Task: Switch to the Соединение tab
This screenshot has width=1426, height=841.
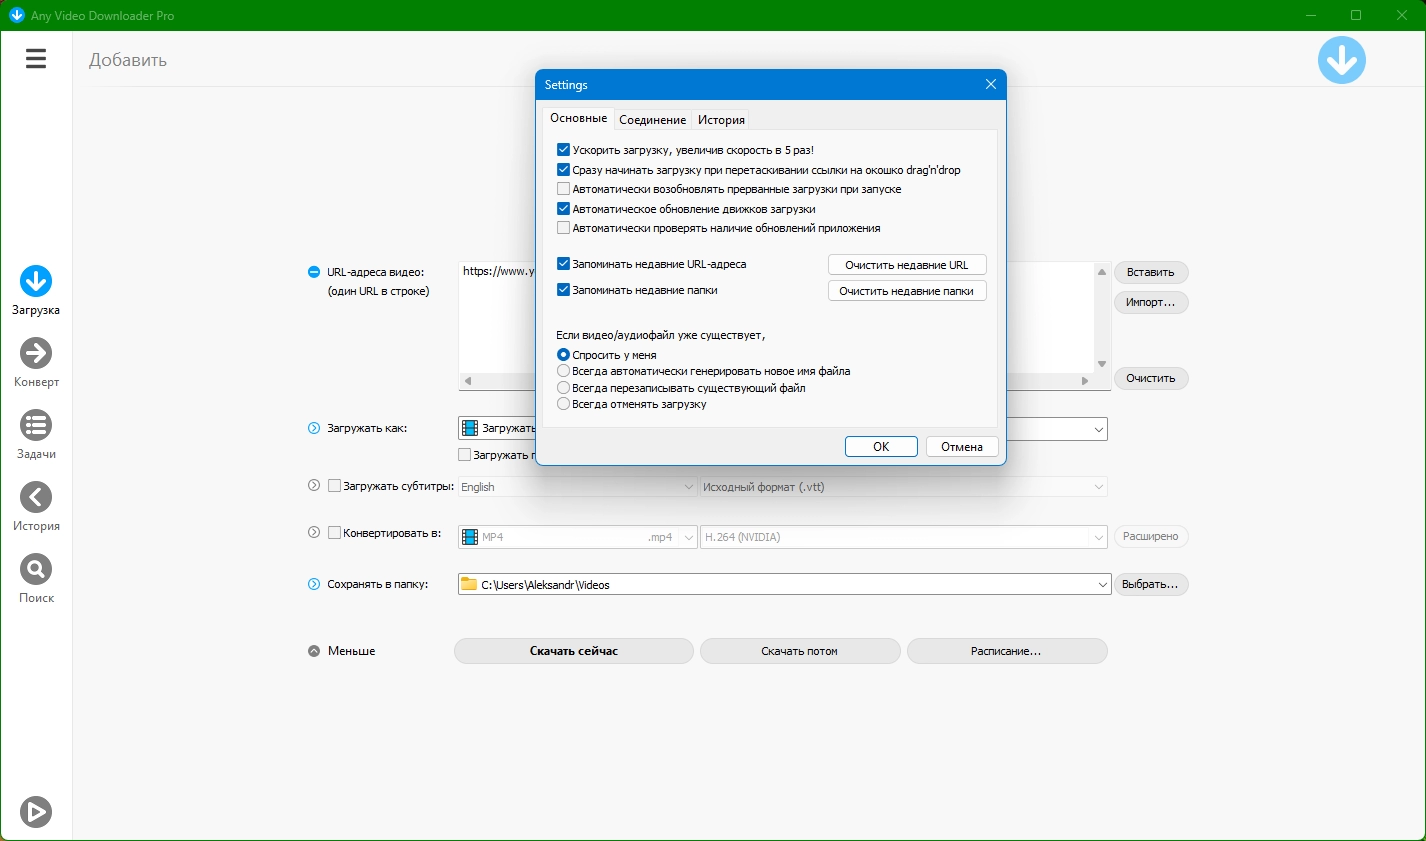Action: click(652, 120)
